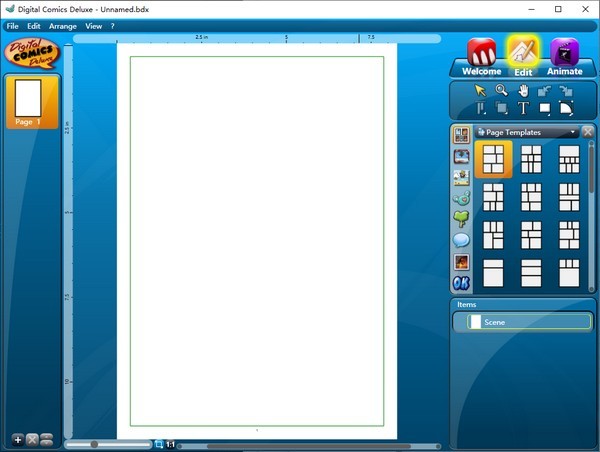Add a new page with plus button
600x452 pixels.
pyautogui.click(x=18, y=440)
